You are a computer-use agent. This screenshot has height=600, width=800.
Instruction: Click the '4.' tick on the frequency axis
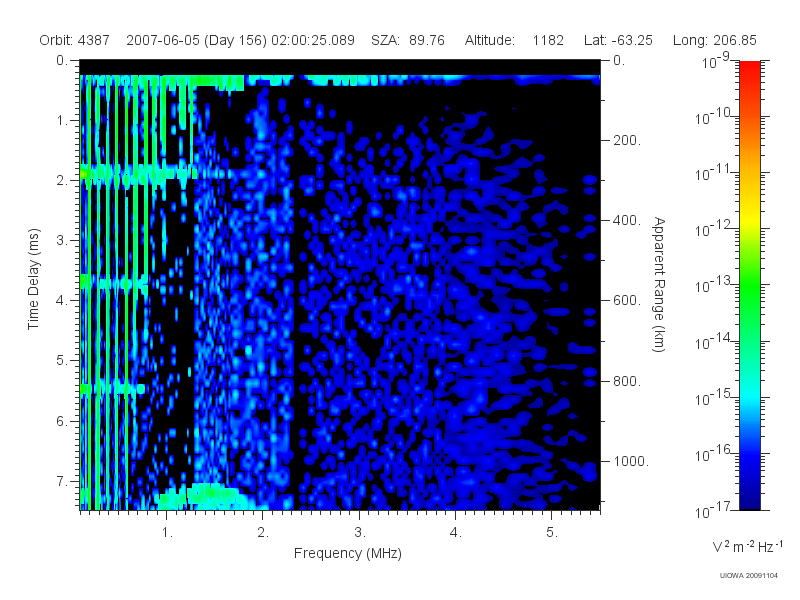pyautogui.click(x=456, y=533)
